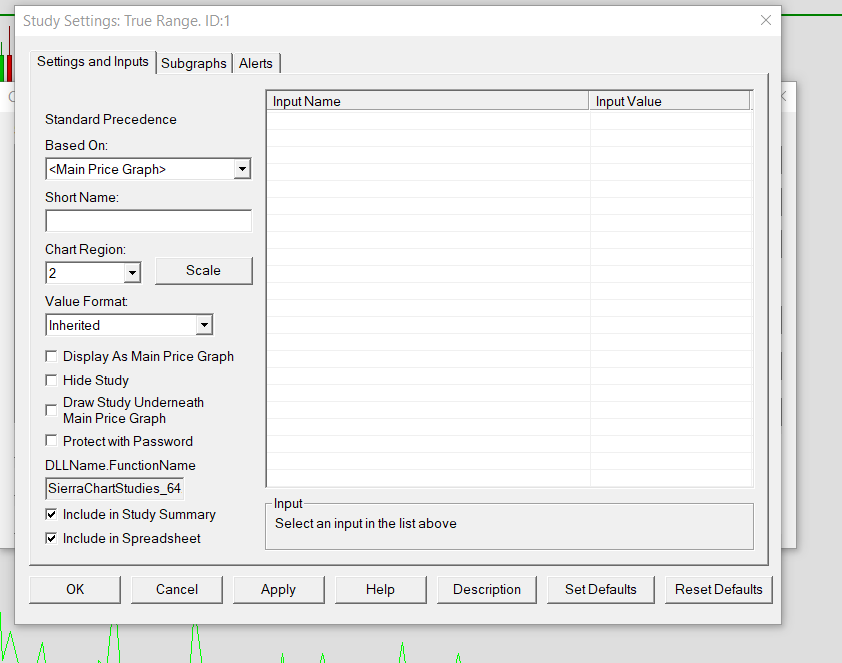Select the Settings and Inputs tab

click(92, 62)
